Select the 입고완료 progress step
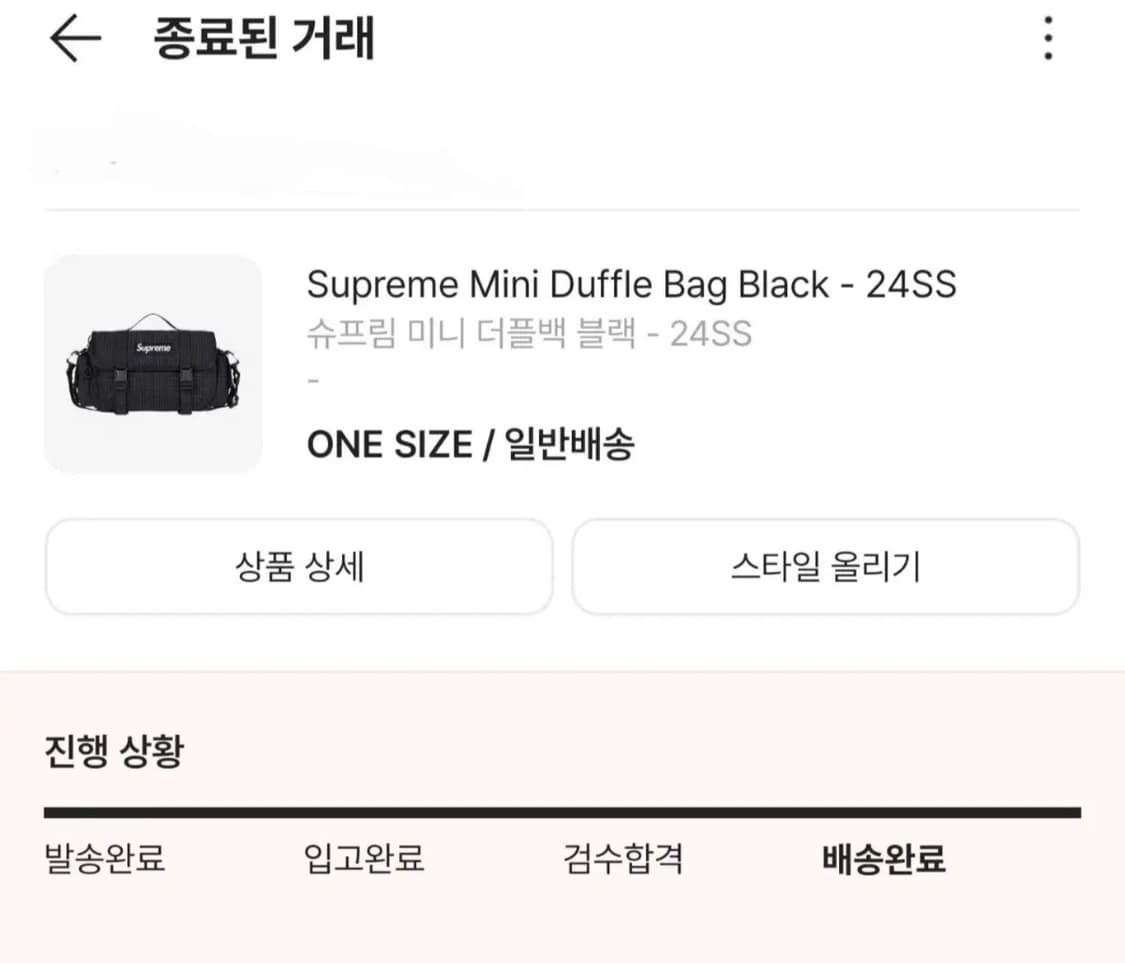The width and height of the screenshot is (1125, 963). pyautogui.click(x=364, y=858)
